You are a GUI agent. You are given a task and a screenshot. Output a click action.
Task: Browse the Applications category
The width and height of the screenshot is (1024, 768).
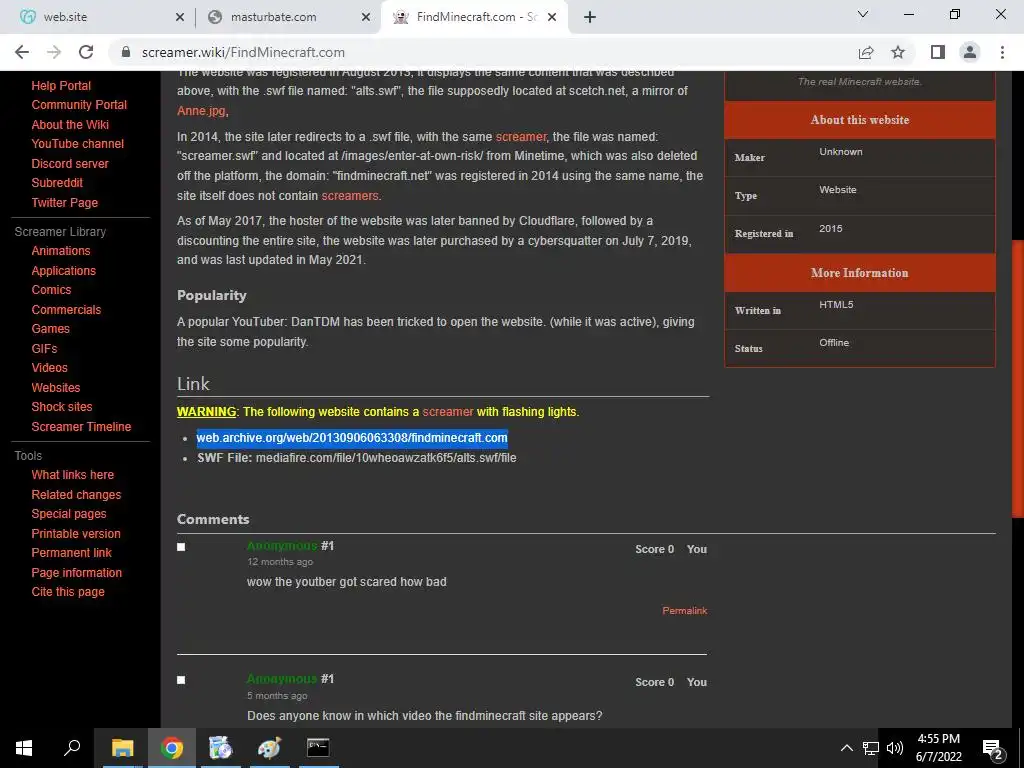pyautogui.click(x=63, y=270)
